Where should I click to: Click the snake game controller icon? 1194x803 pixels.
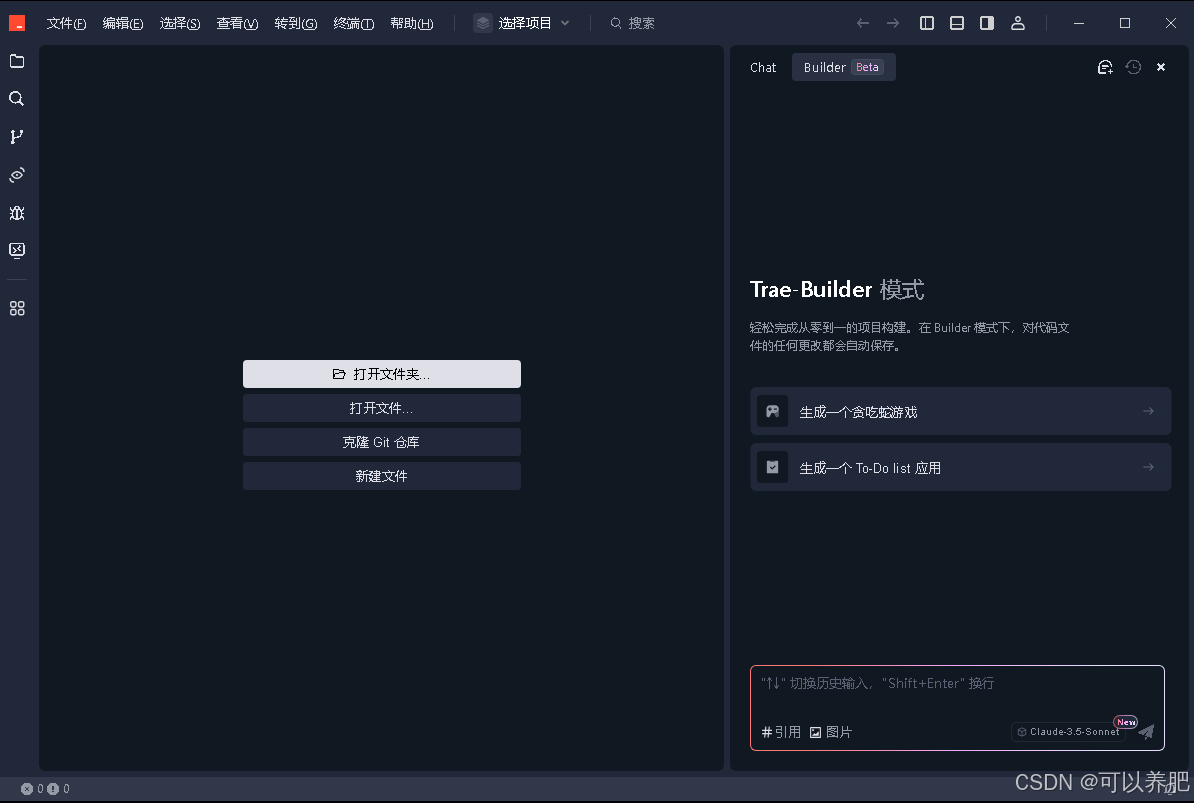(772, 412)
